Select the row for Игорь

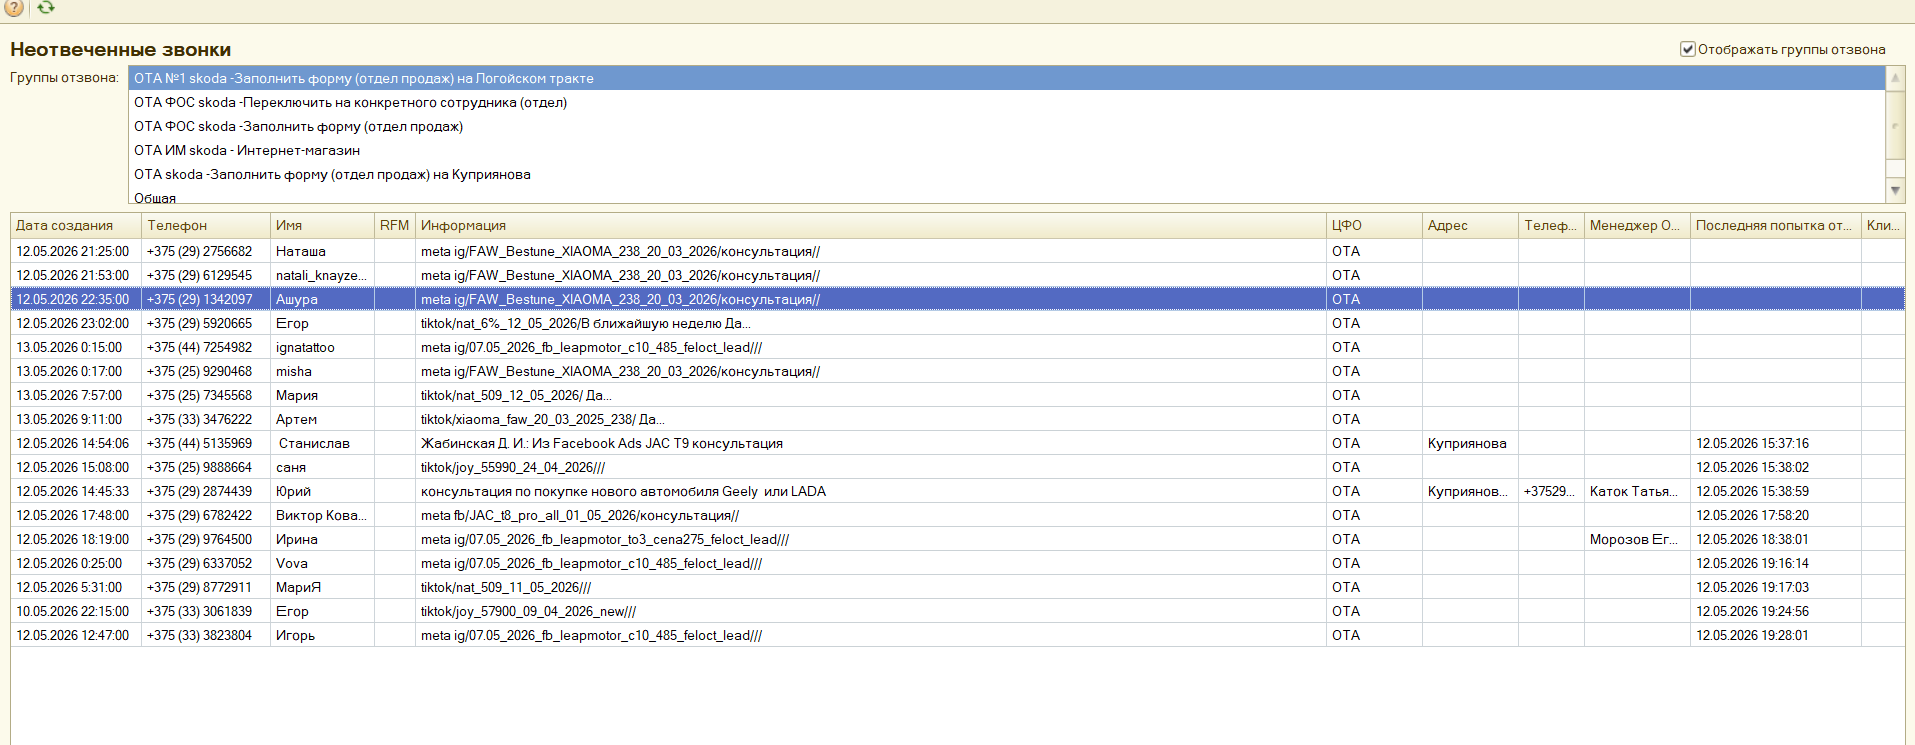pyautogui.click(x=957, y=635)
